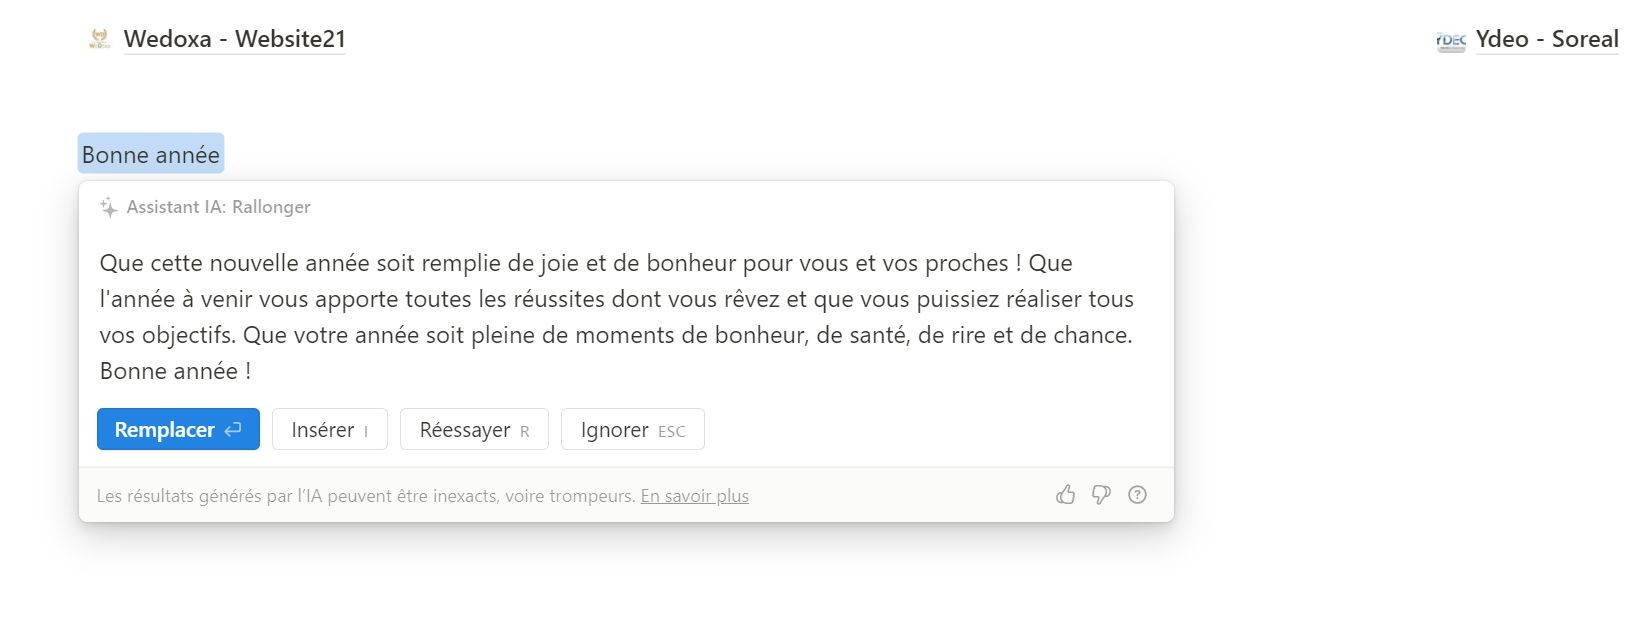This screenshot has height=640, width=1629.
Task: Click the highlighted Bonne année text
Action: pyautogui.click(x=151, y=155)
